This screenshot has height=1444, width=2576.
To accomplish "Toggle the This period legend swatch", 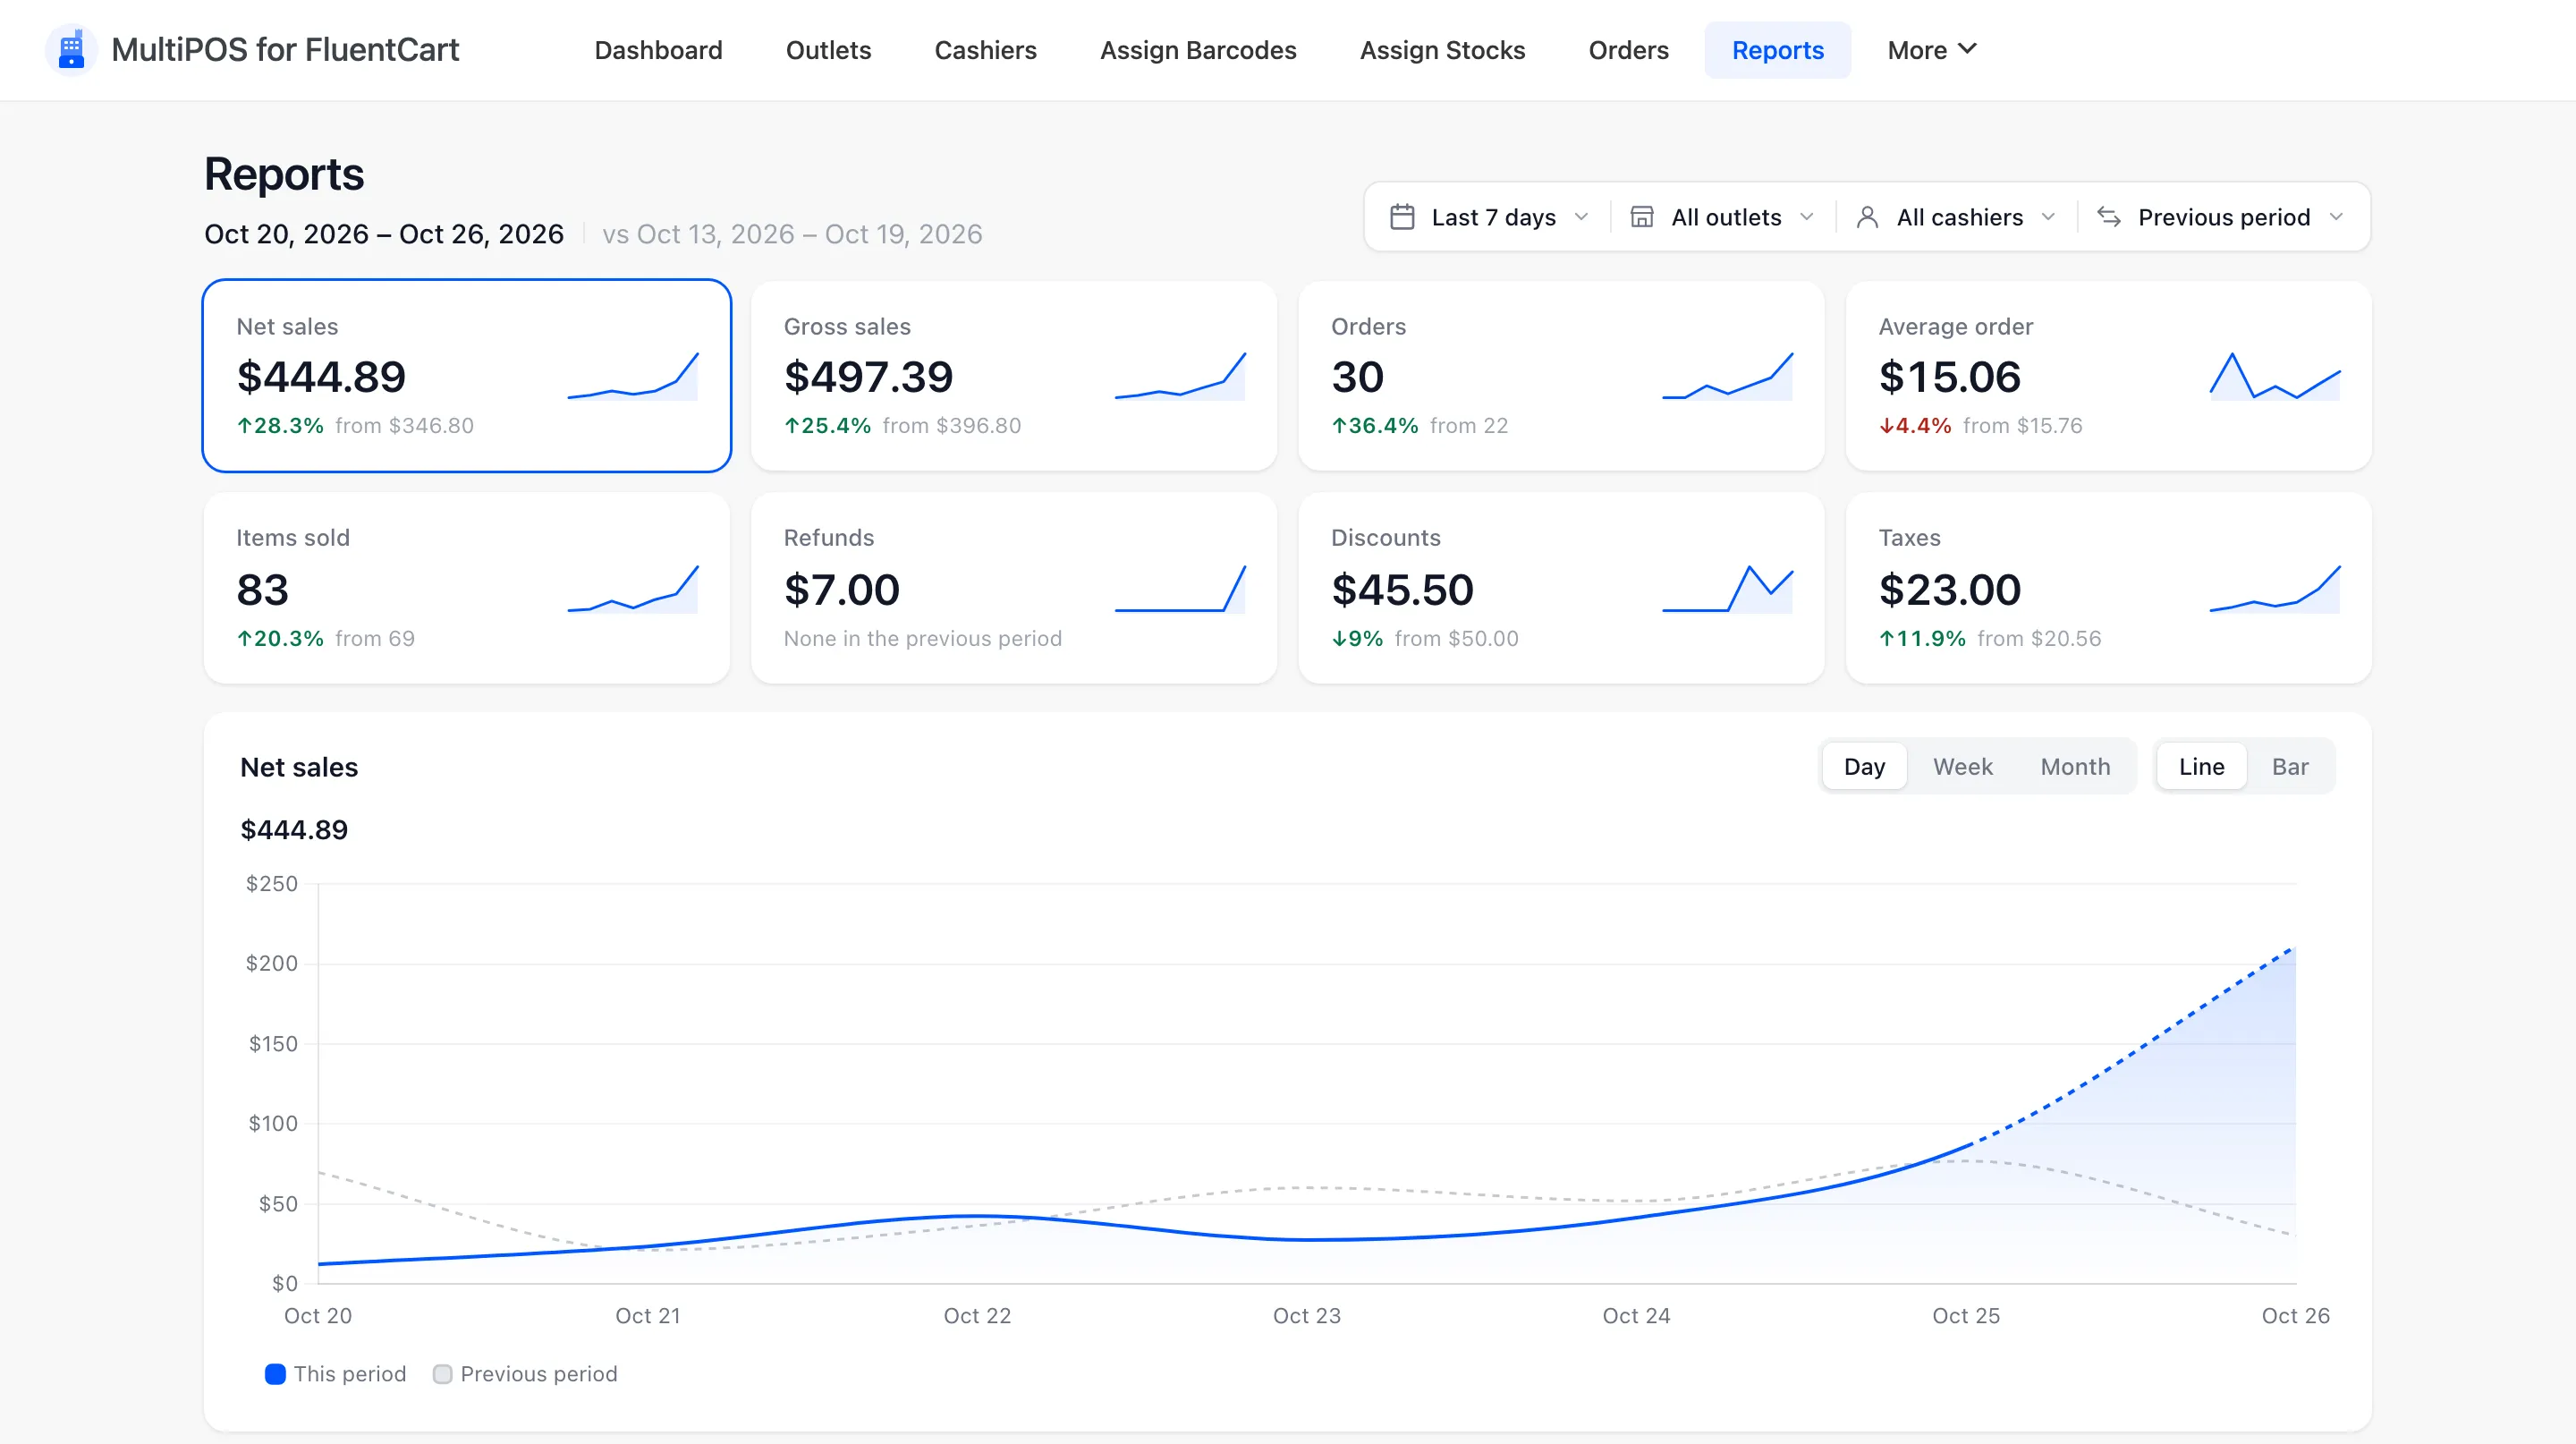I will click(275, 1374).
